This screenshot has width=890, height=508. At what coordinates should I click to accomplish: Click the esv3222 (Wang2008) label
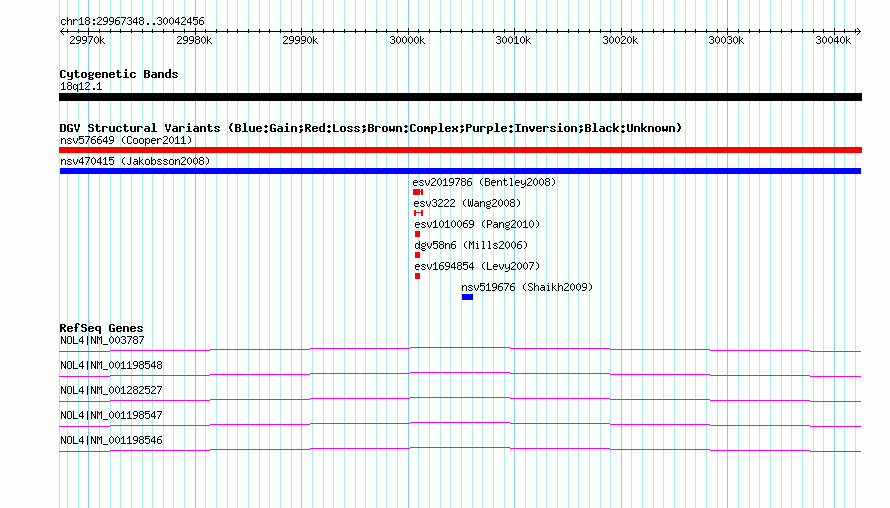(x=467, y=203)
